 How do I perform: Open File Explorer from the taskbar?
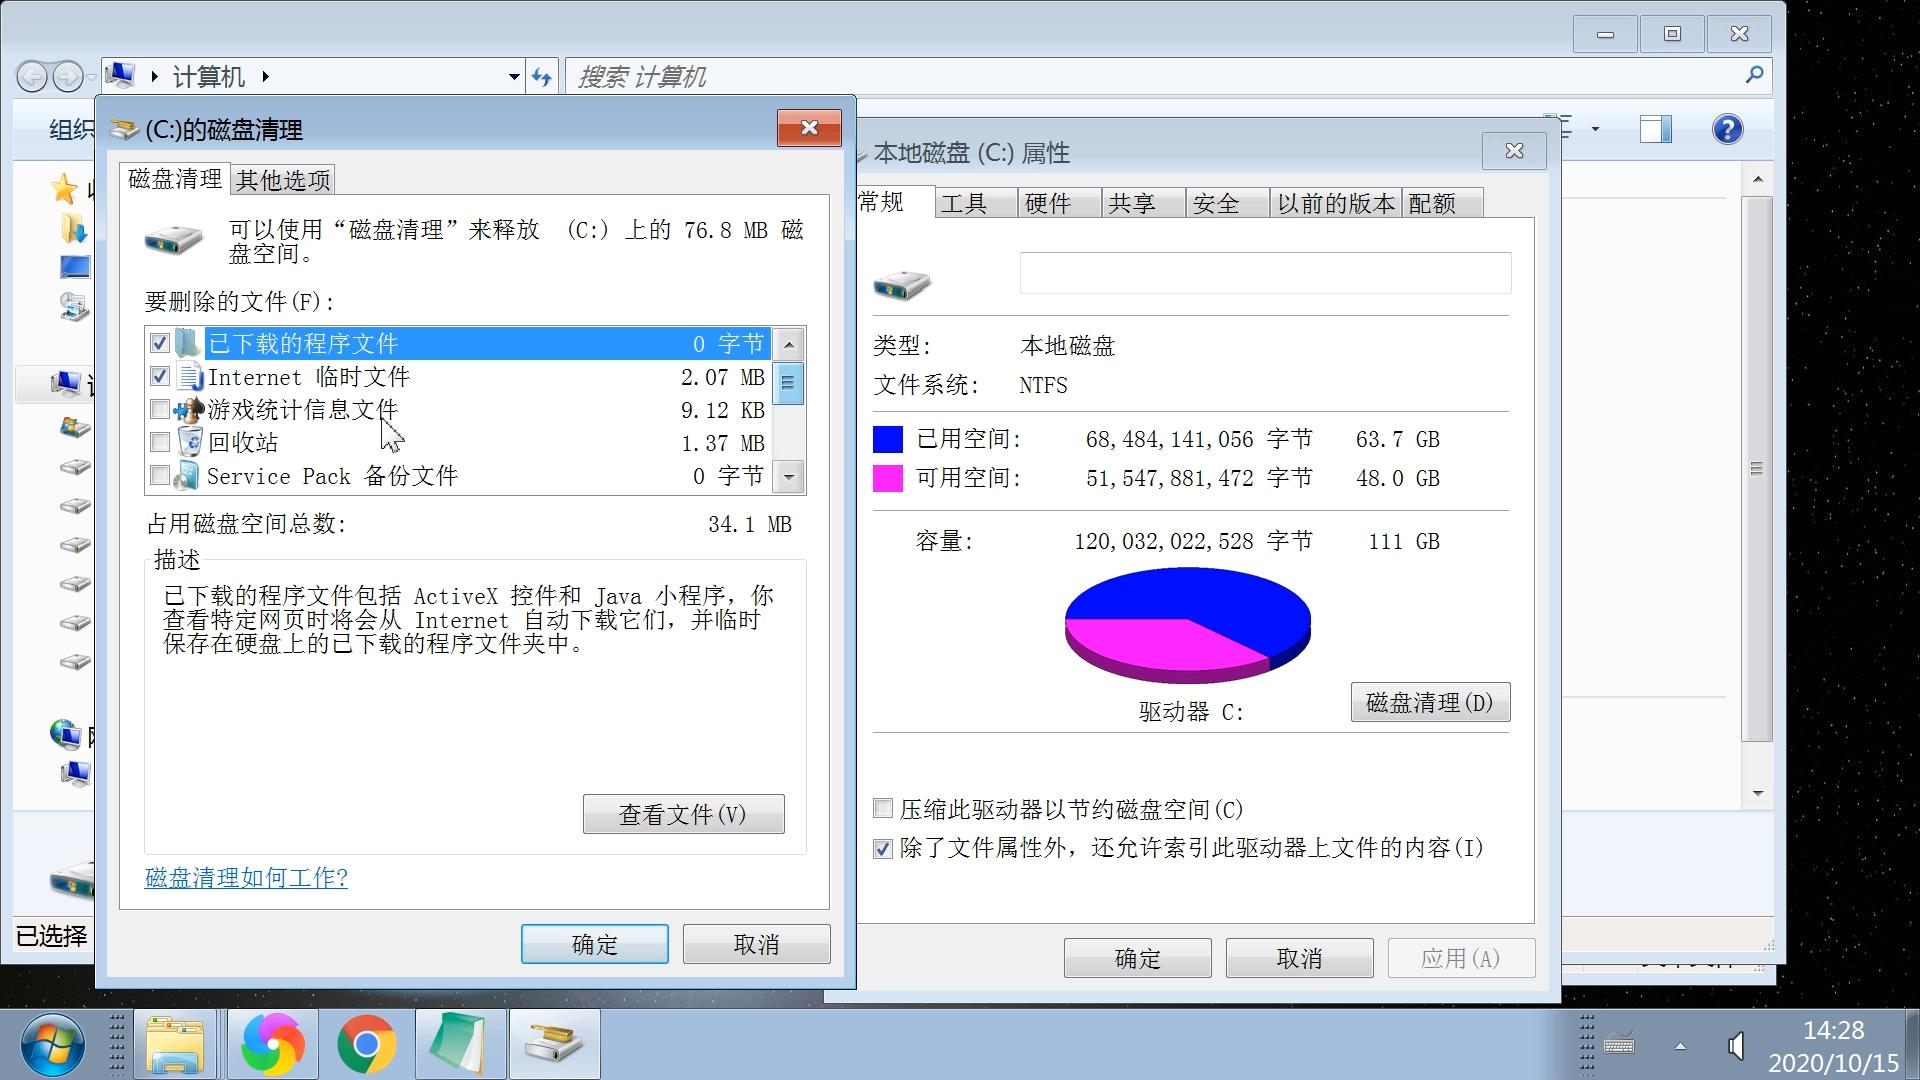[x=176, y=1043]
